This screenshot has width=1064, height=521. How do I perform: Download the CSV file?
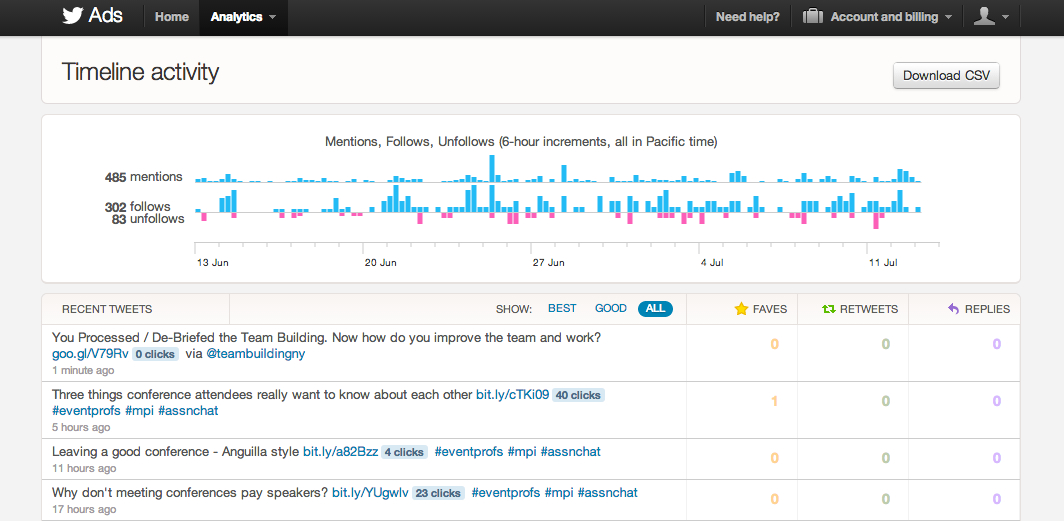[946, 75]
